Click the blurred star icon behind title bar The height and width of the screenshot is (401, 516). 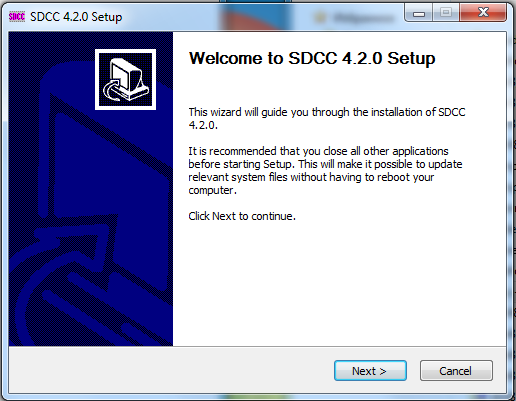pos(320,17)
